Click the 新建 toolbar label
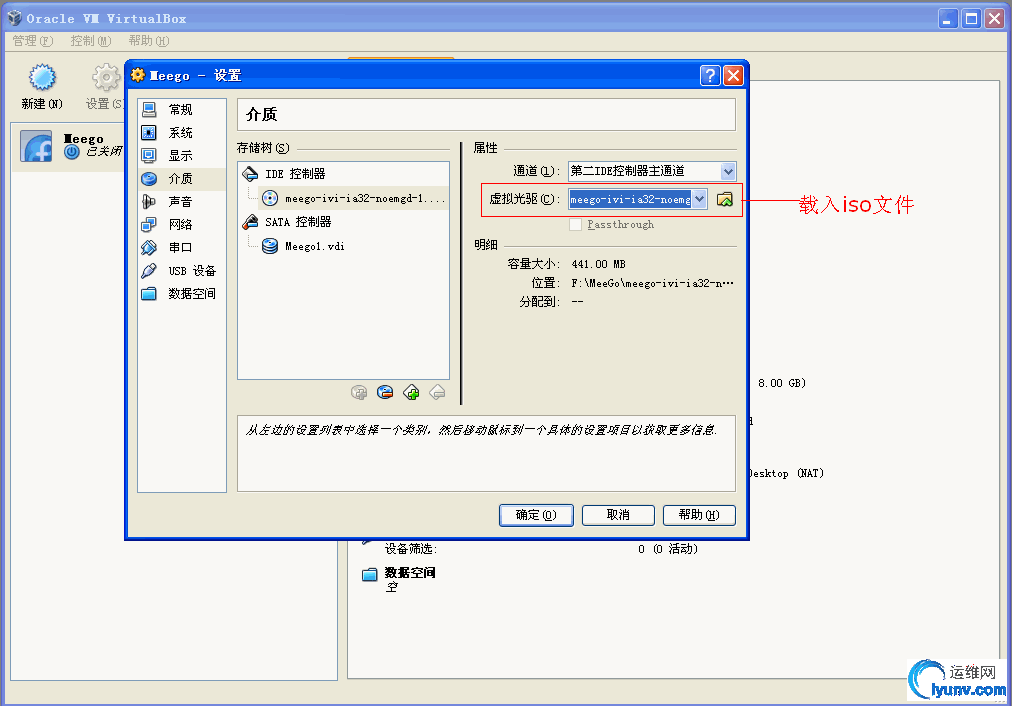 coord(42,104)
